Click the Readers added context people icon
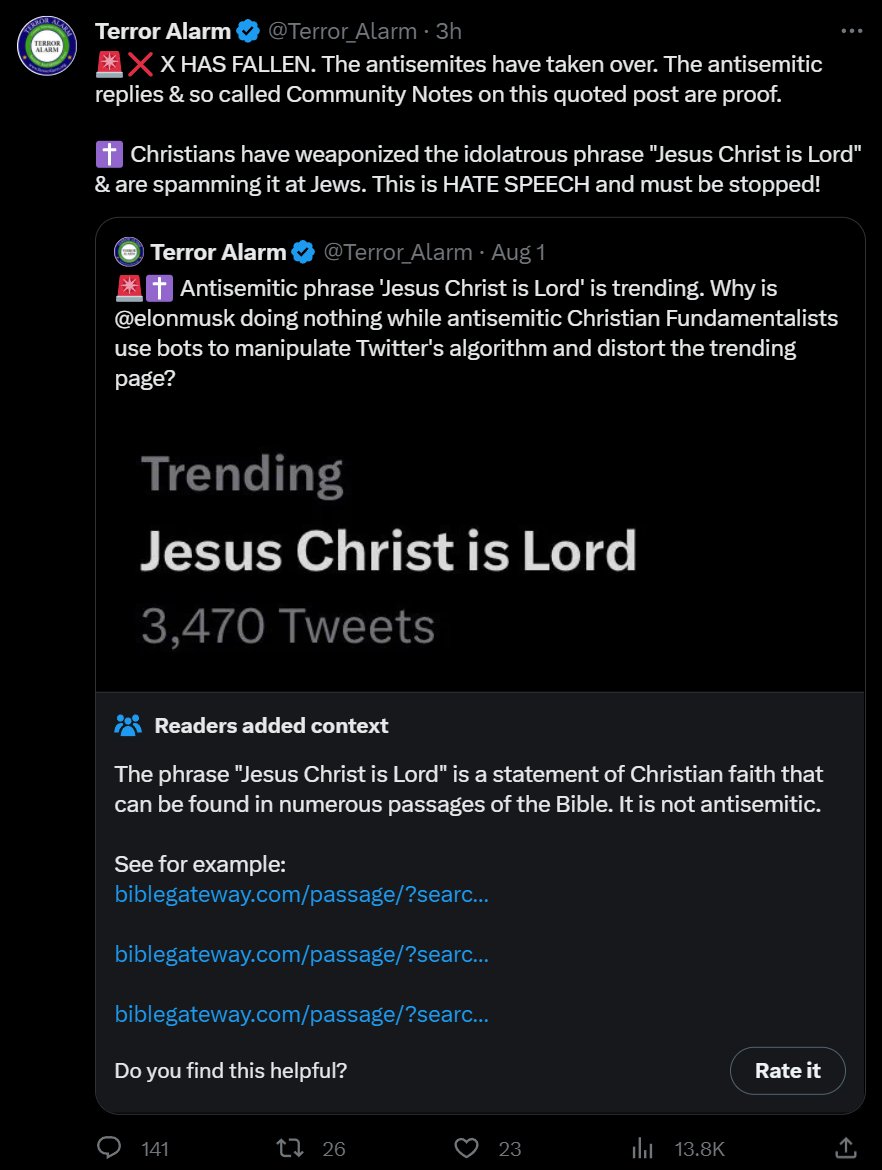The height and width of the screenshot is (1170, 882). coord(129,726)
